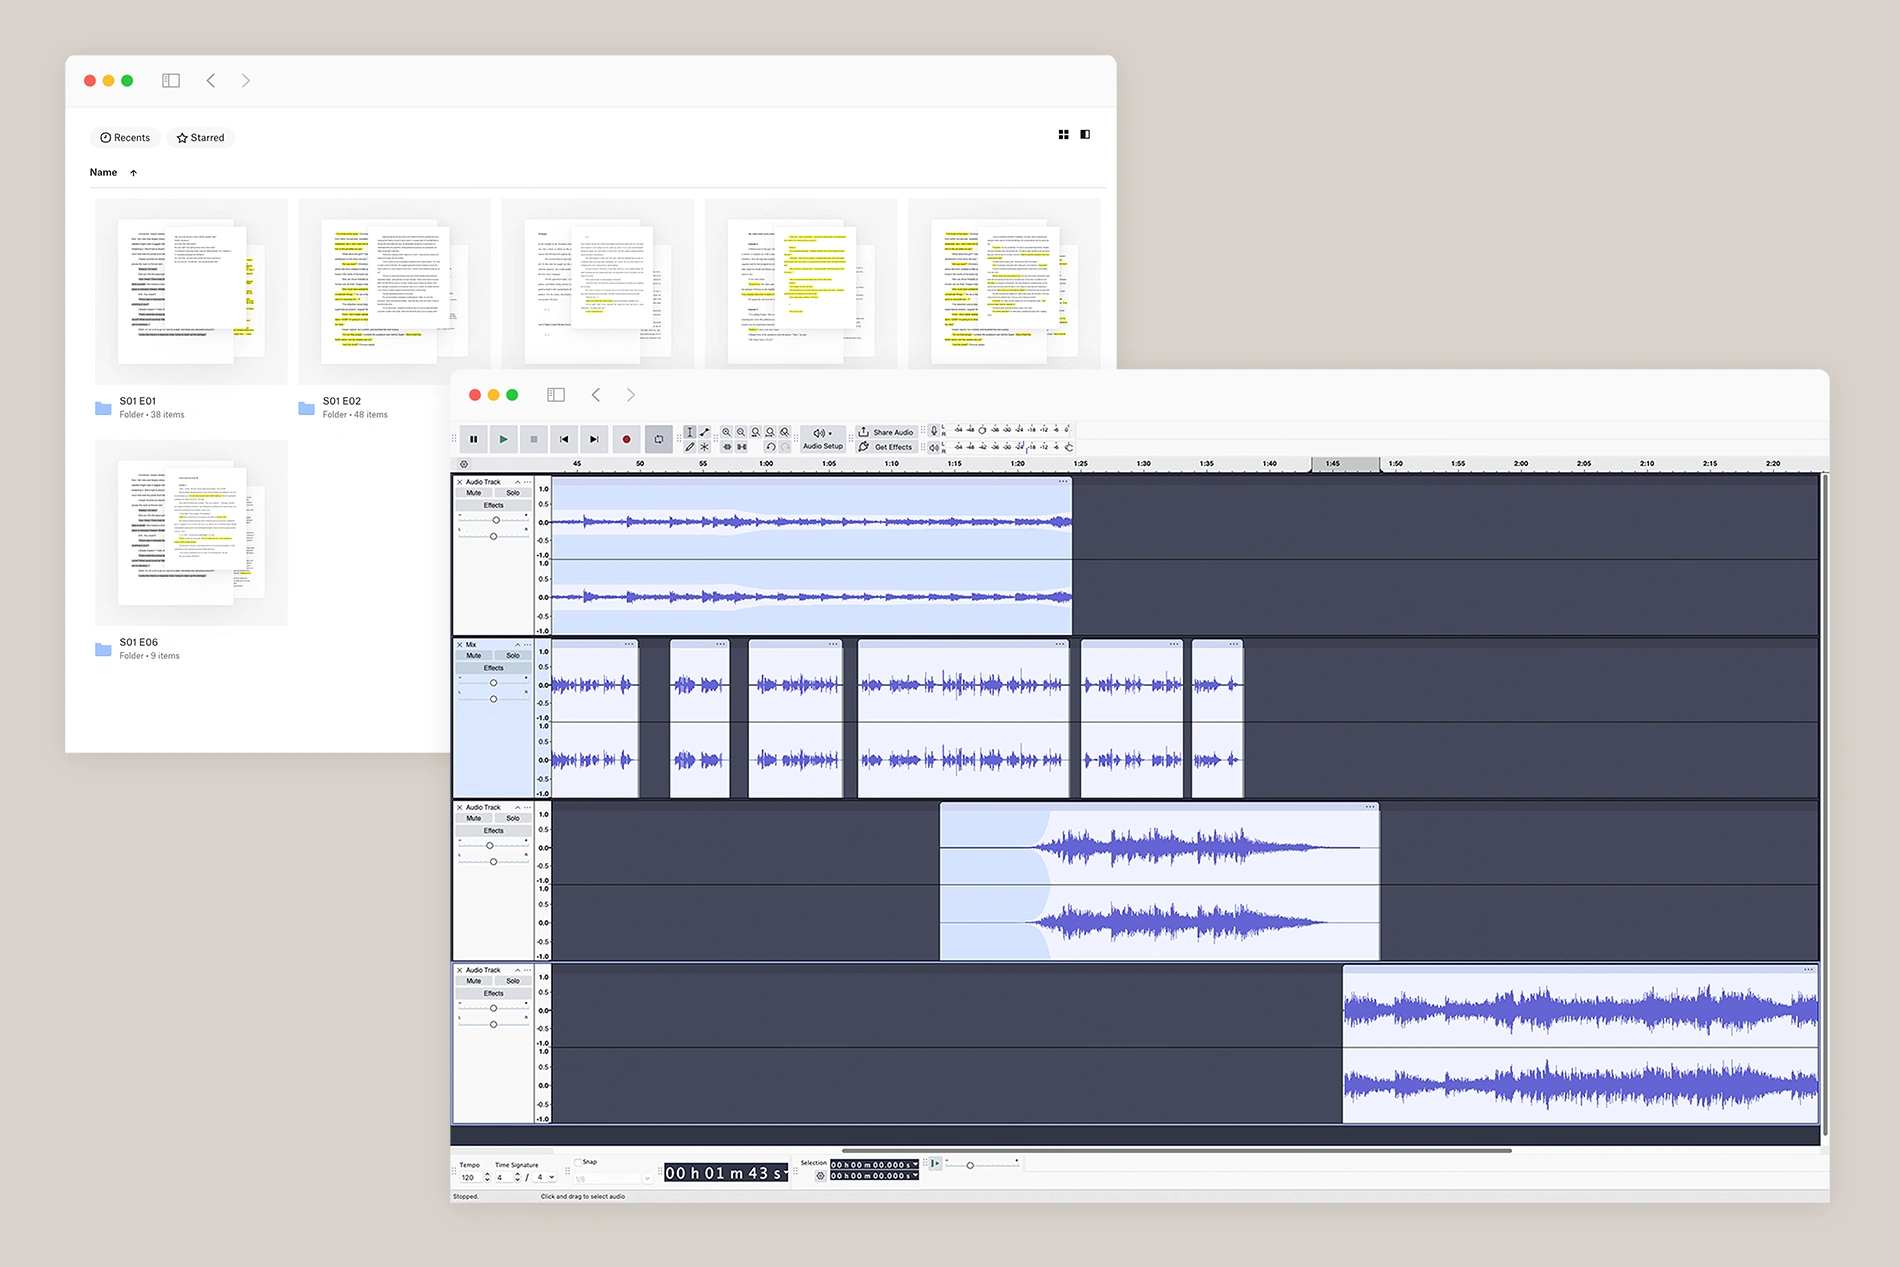
Task: Open Recents tab in the file browser
Action: [x=125, y=138]
